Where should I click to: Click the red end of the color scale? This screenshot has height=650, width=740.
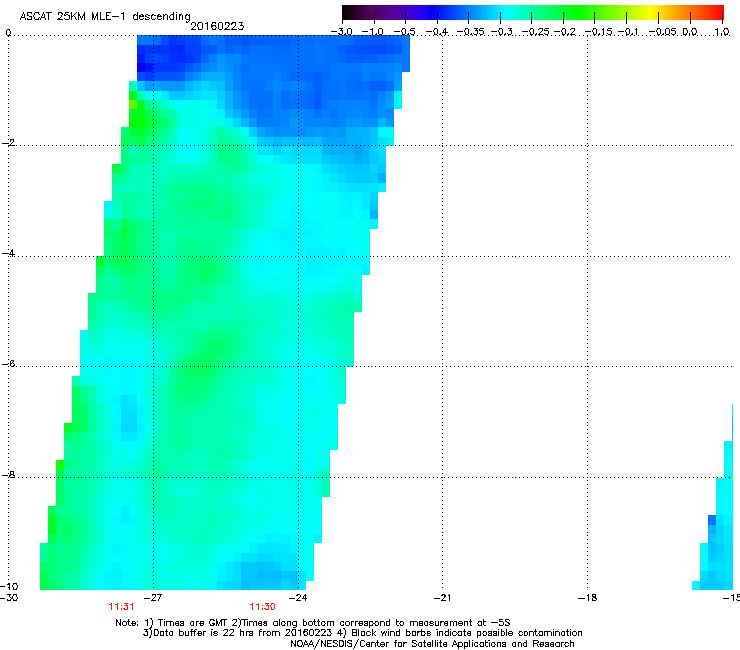click(715, 12)
